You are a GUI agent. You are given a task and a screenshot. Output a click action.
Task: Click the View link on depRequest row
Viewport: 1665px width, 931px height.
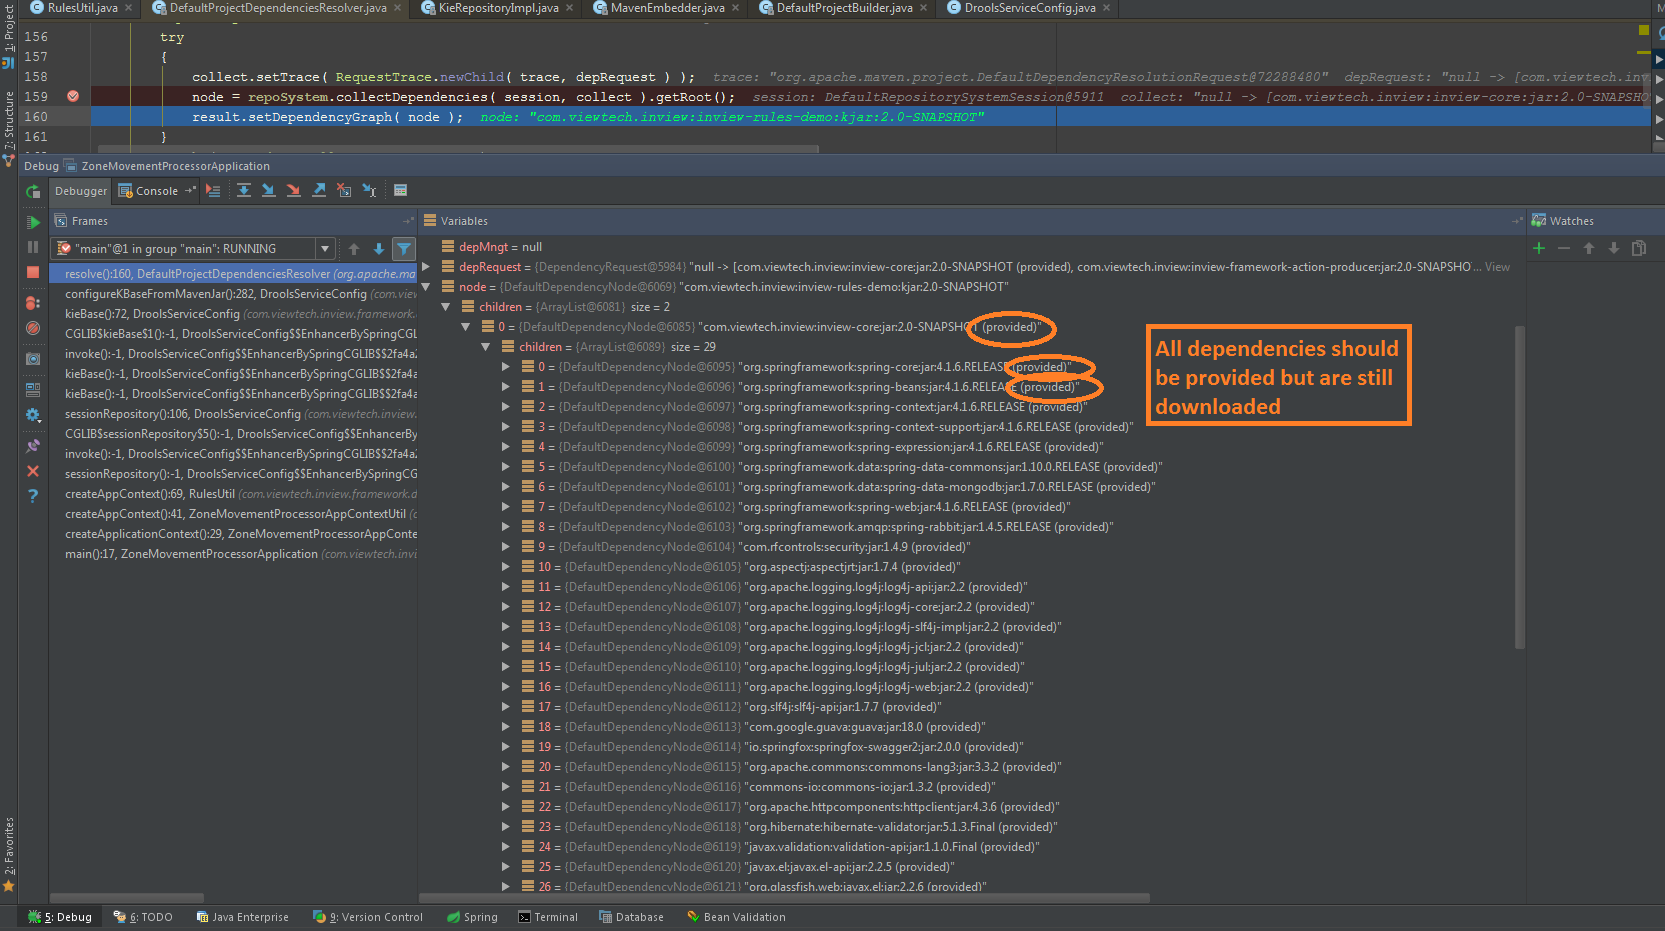(1497, 267)
